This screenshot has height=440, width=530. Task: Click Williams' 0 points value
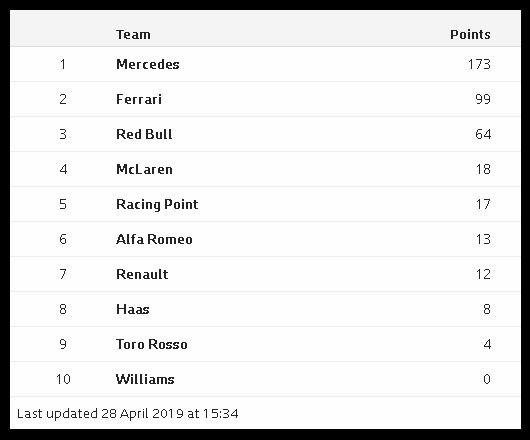(487, 379)
